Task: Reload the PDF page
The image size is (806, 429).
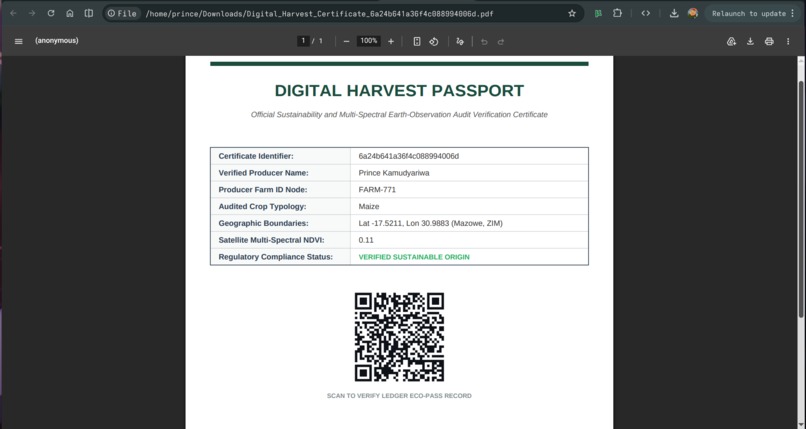Action: pos(51,13)
